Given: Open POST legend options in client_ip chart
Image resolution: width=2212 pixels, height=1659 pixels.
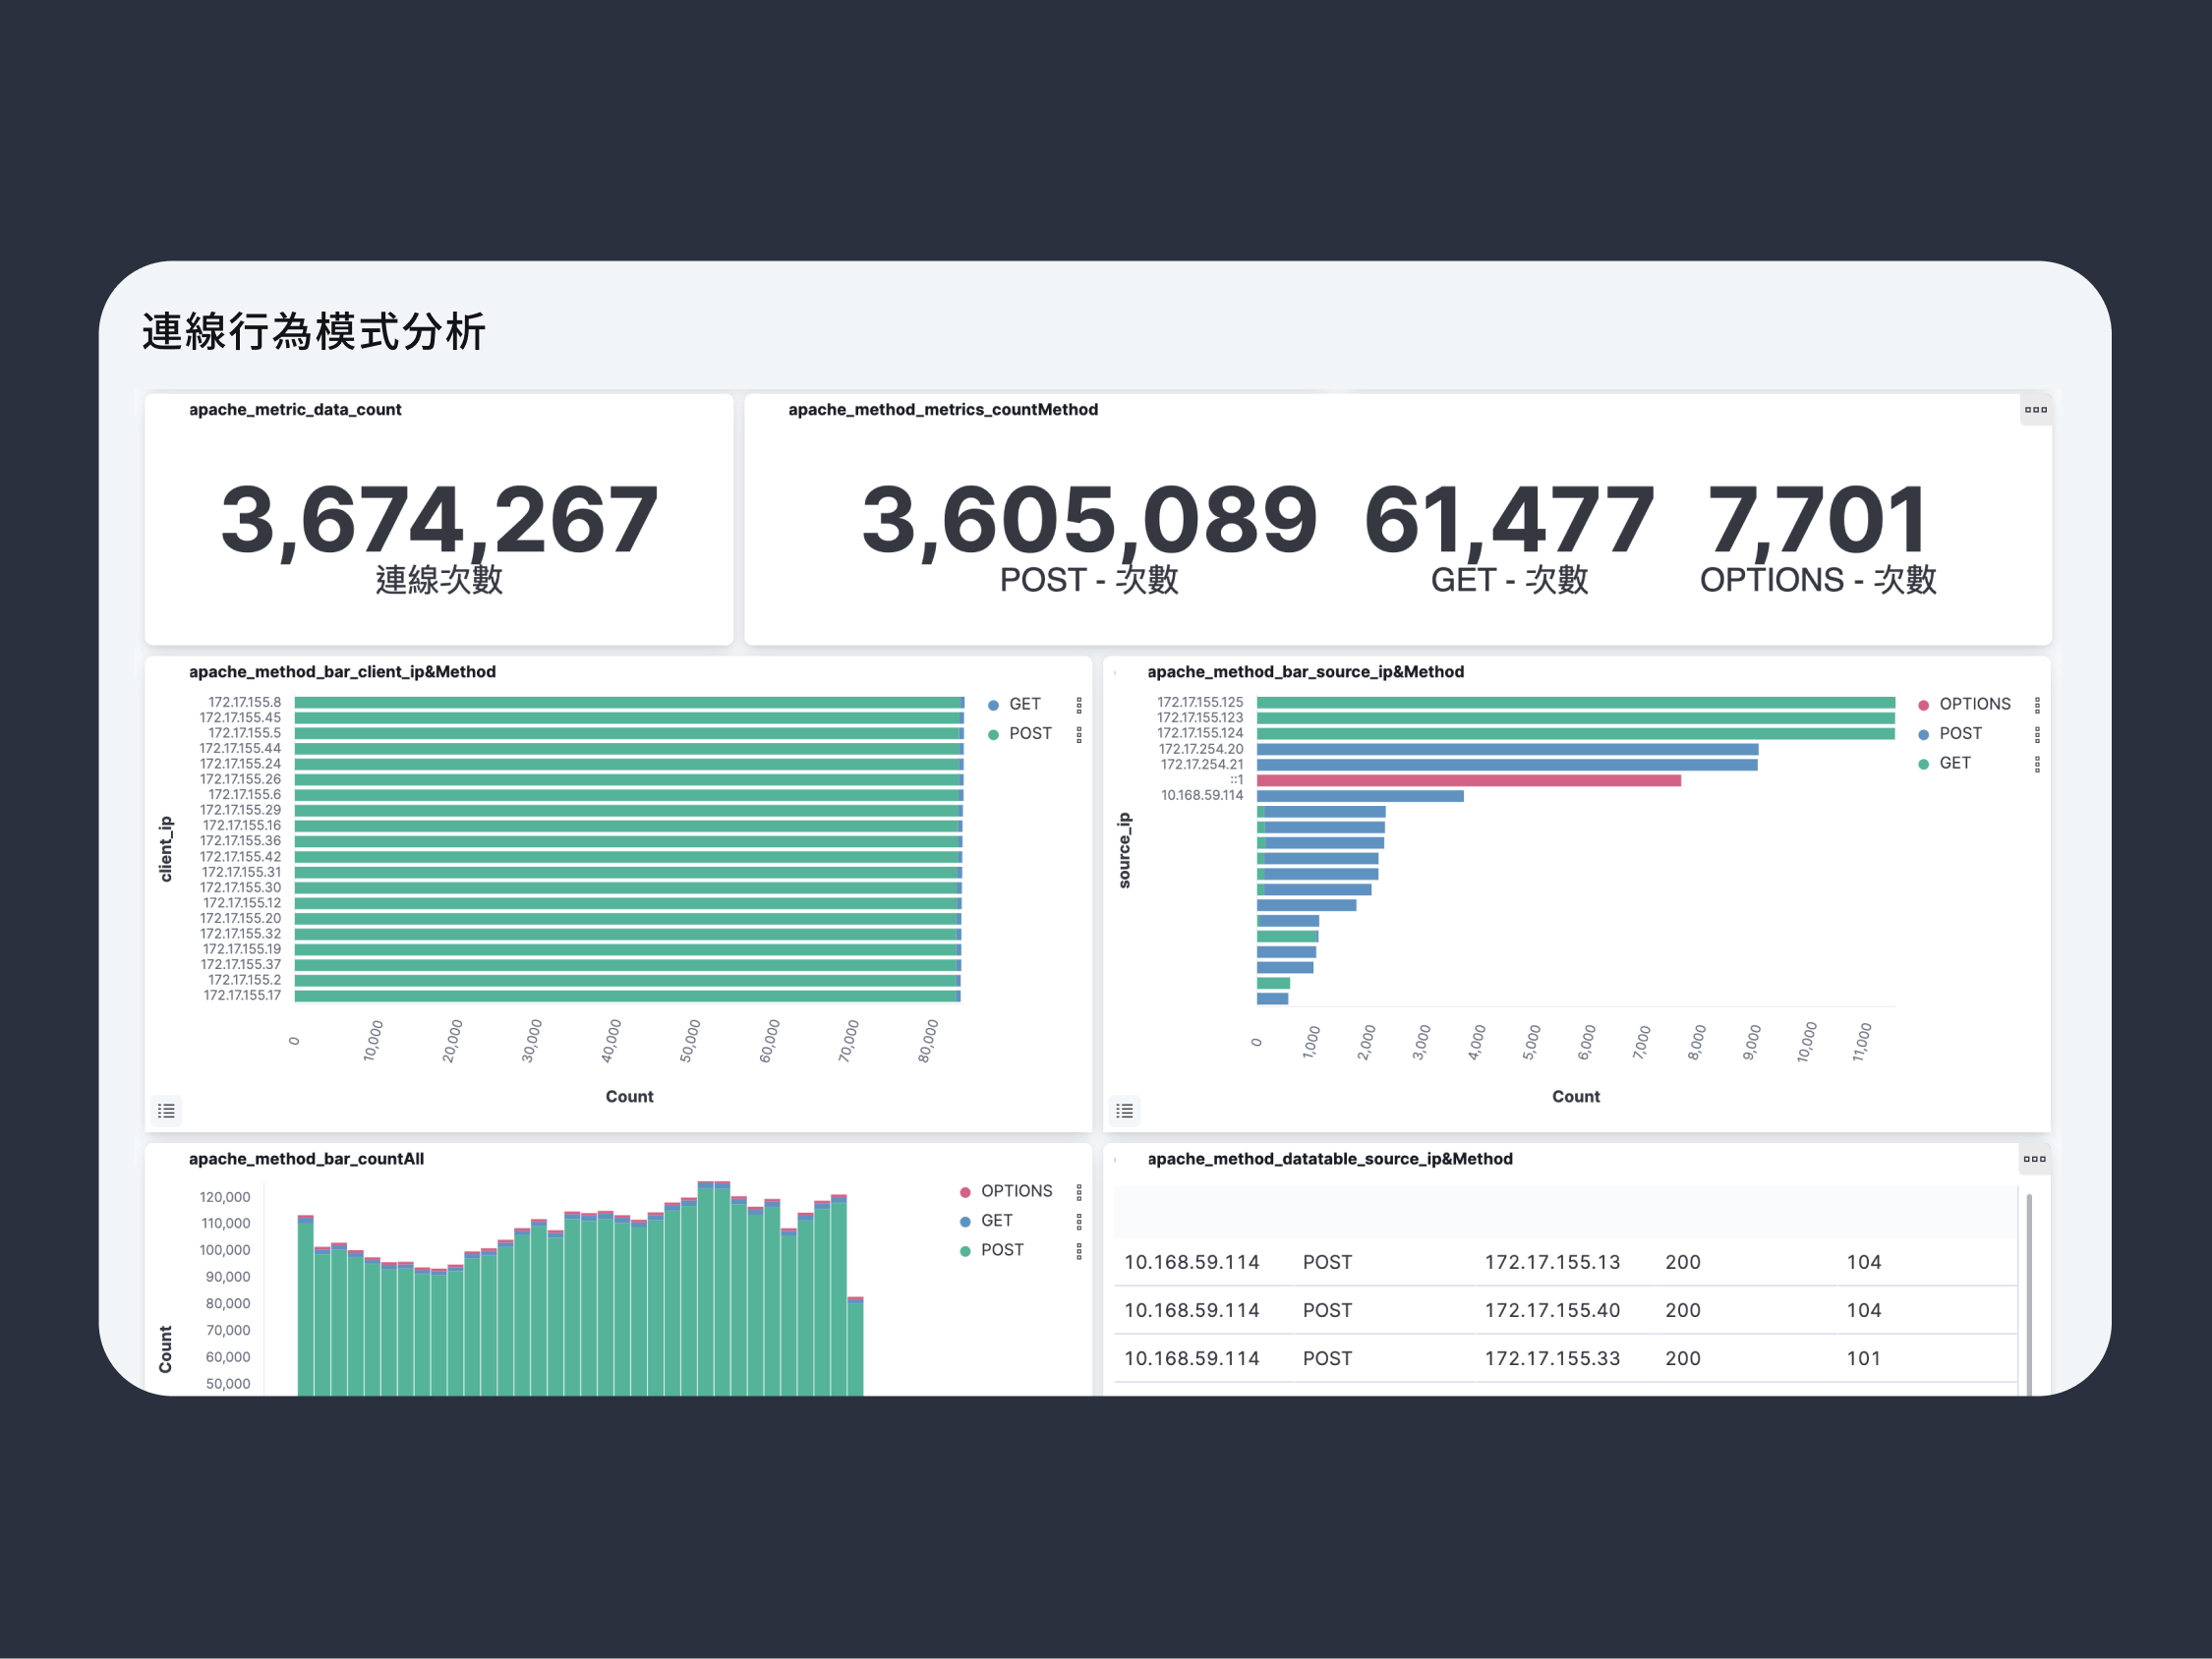Looking at the screenshot, I should click(x=1079, y=734).
